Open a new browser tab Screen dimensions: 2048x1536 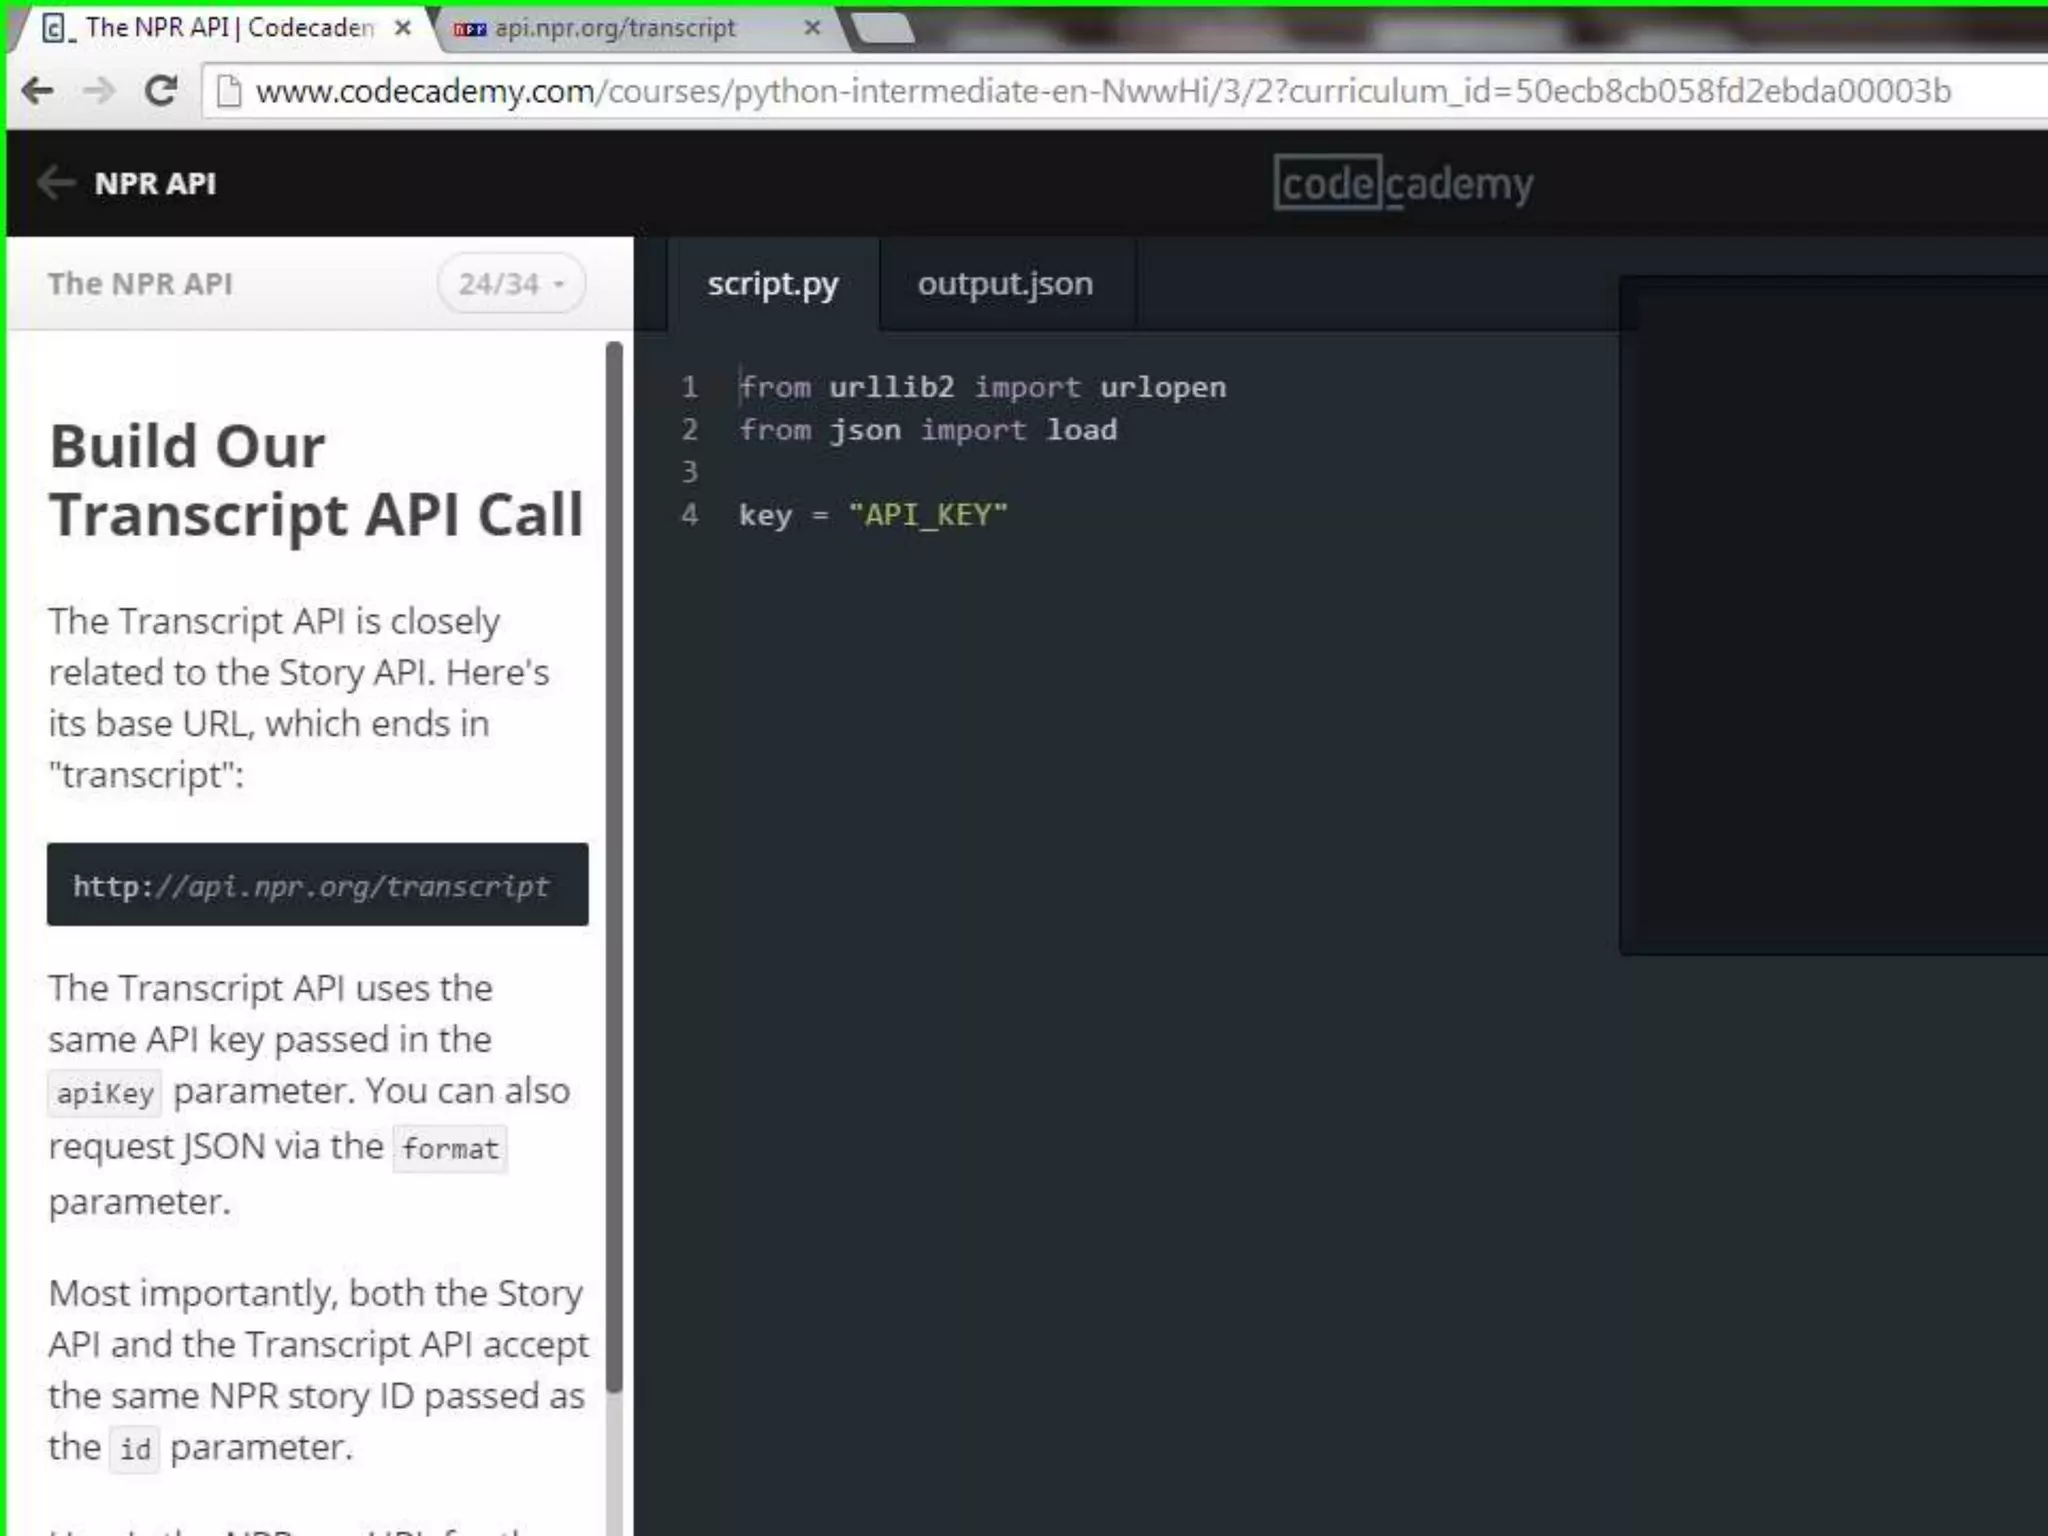(882, 28)
